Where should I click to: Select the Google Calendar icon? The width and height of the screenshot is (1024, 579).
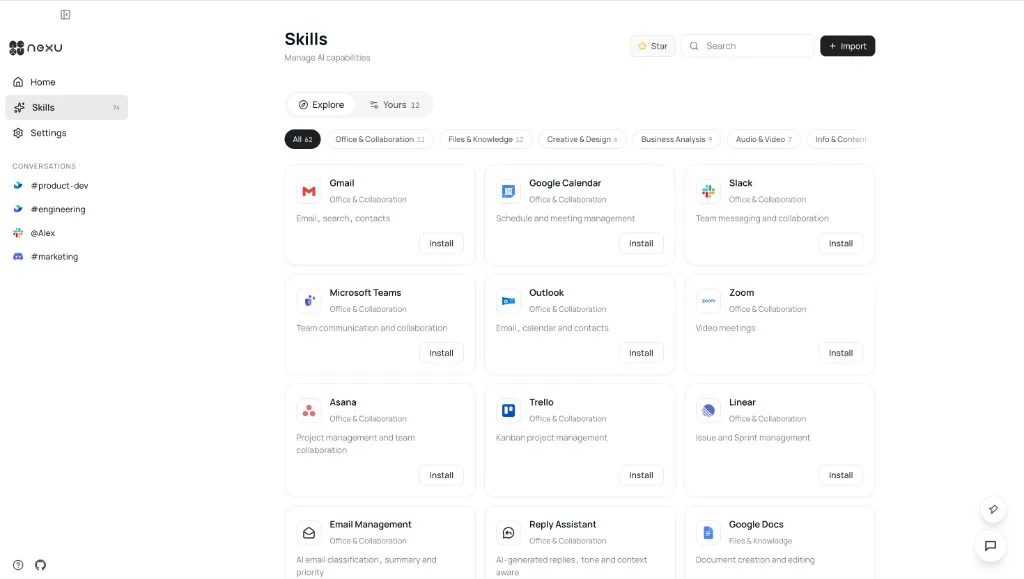tap(507, 191)
